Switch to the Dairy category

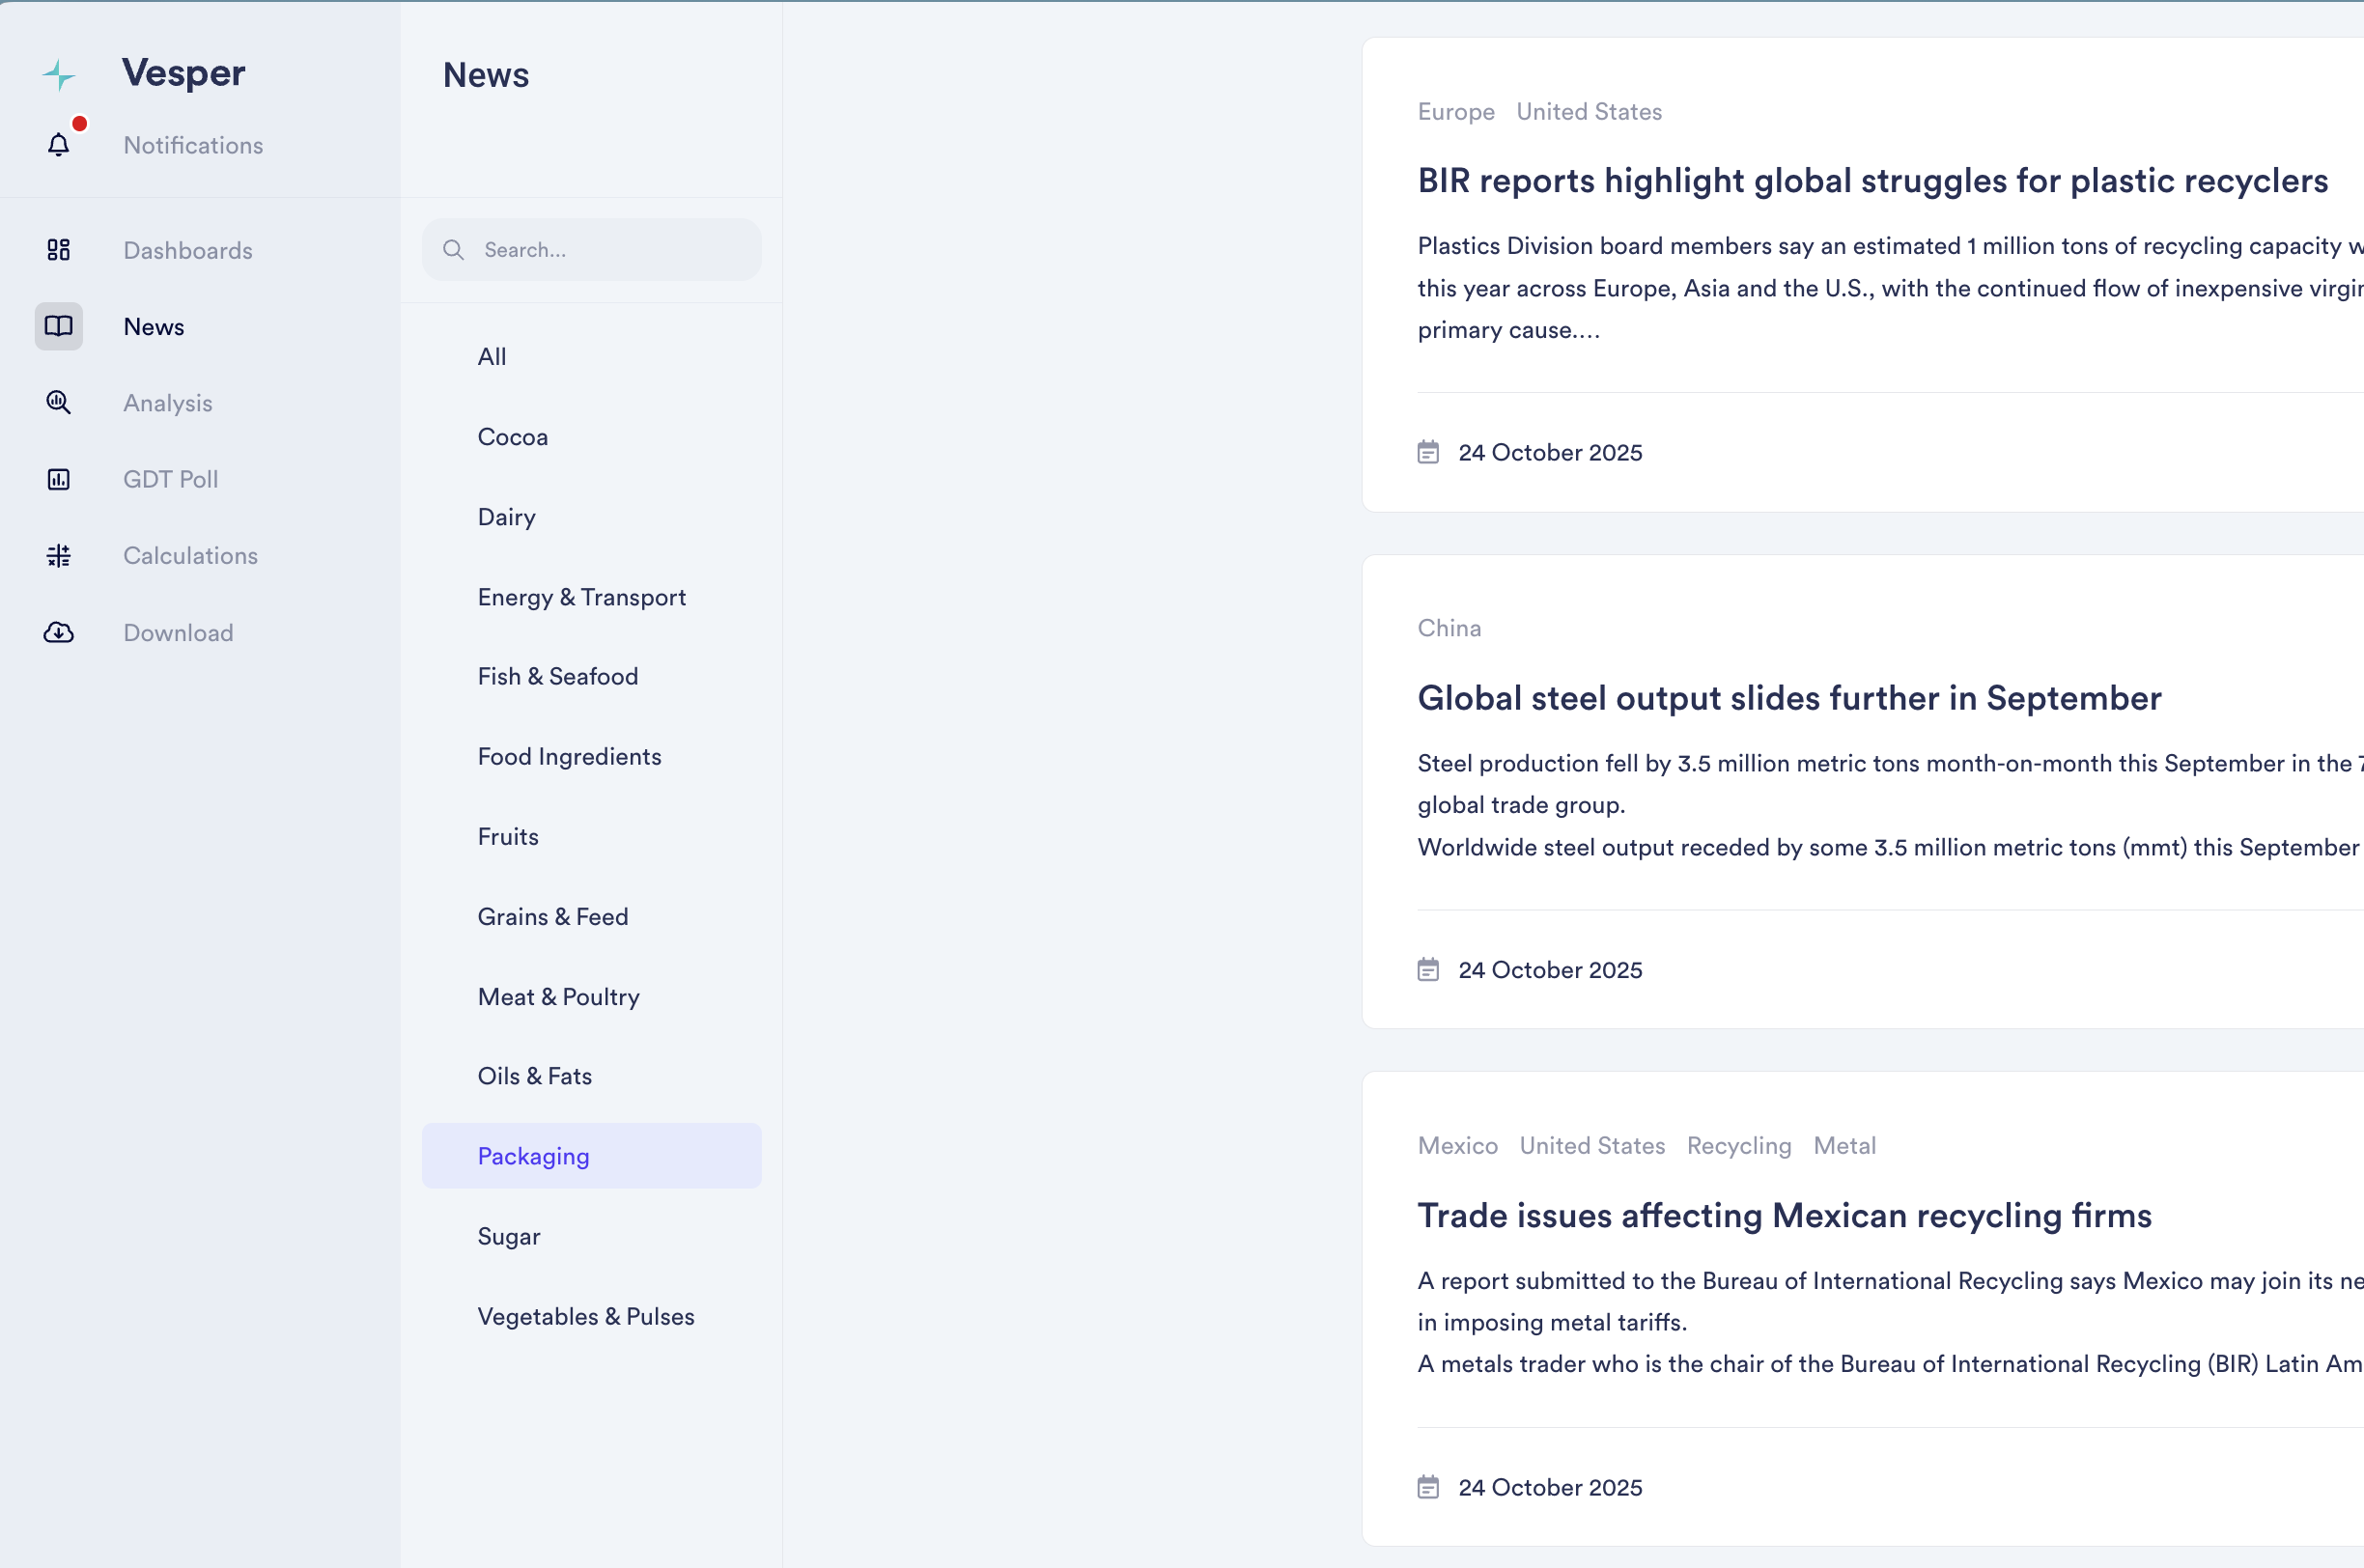coord(507,517)
